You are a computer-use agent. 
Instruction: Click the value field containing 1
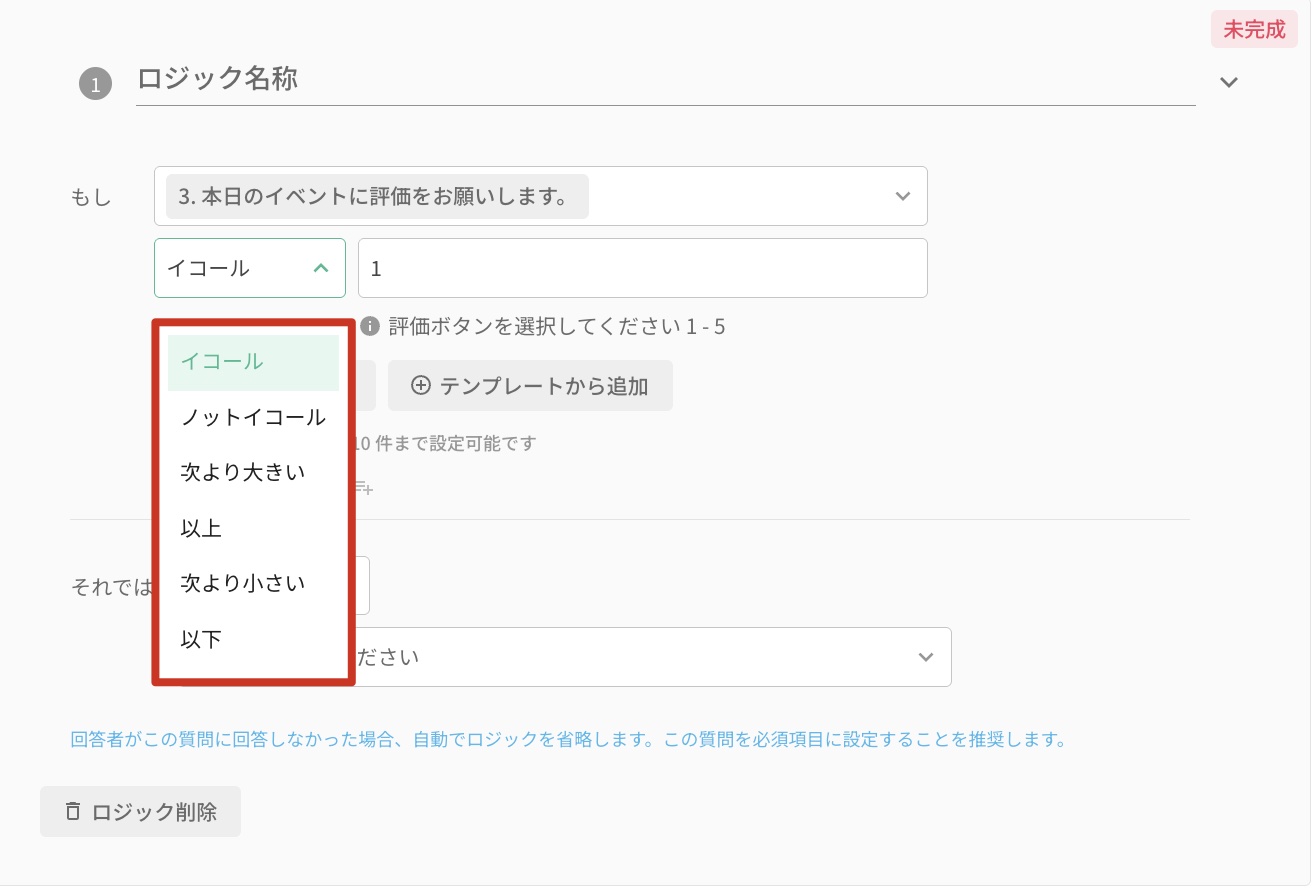[643, 268]
